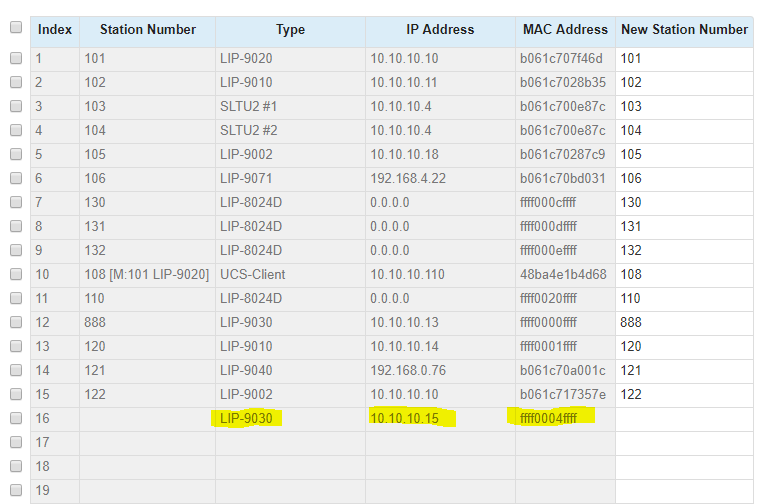This screenshot has width=769, height=504.
Task: Edit New Station Number field showing 130
Action: [x=684, y=203]
